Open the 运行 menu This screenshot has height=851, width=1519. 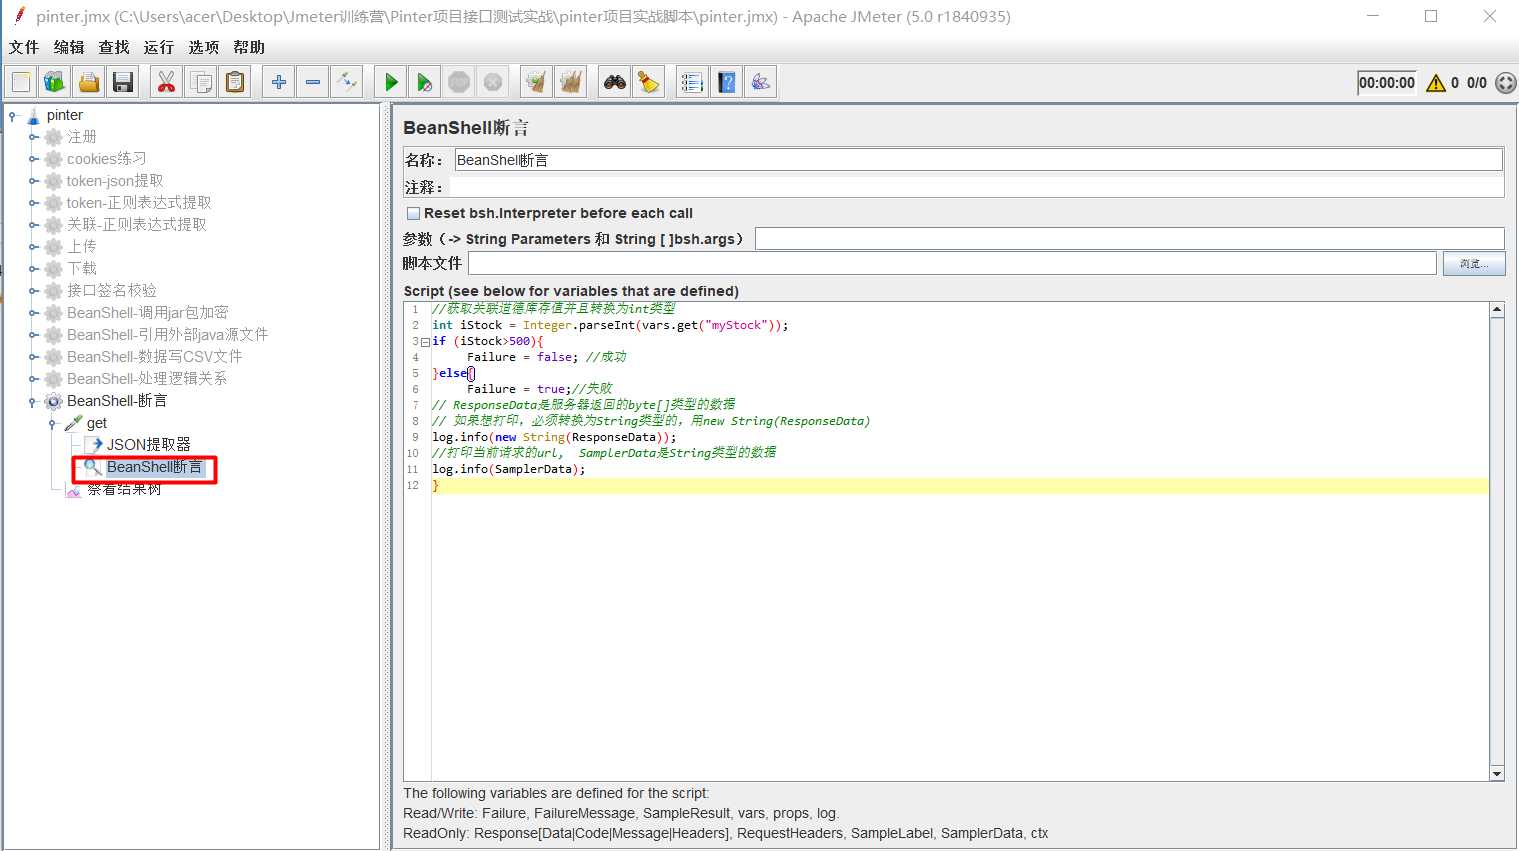[x=158, y=47]
